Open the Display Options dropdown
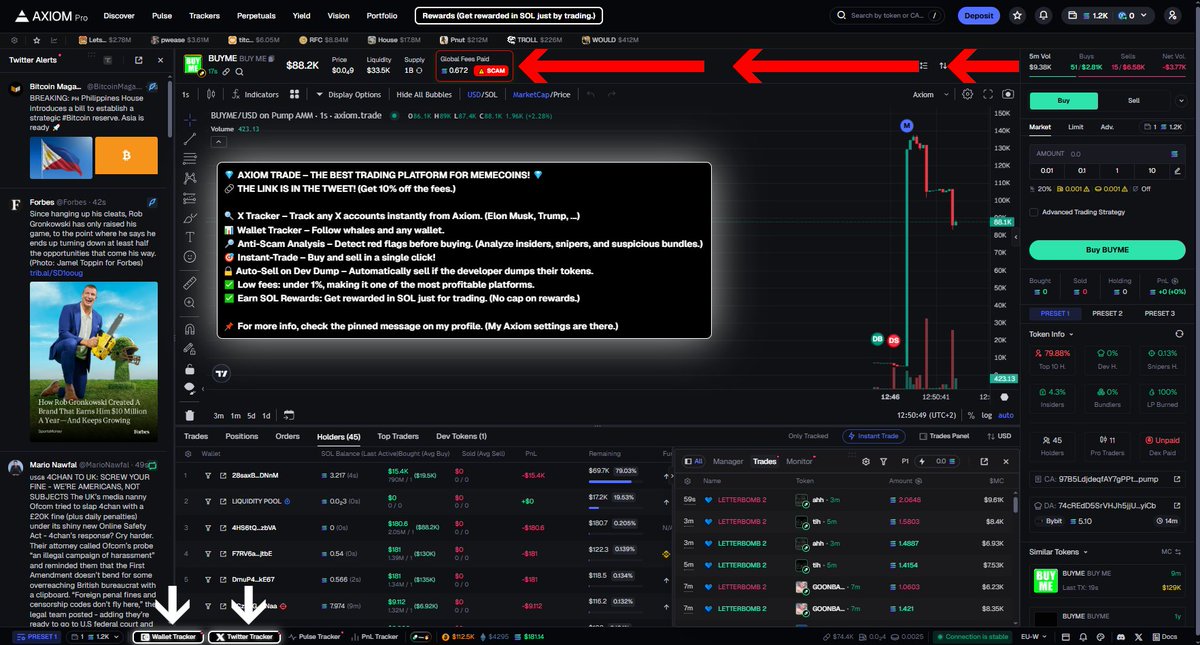Viewport: 1200px width, 645px height. point(349,94)
